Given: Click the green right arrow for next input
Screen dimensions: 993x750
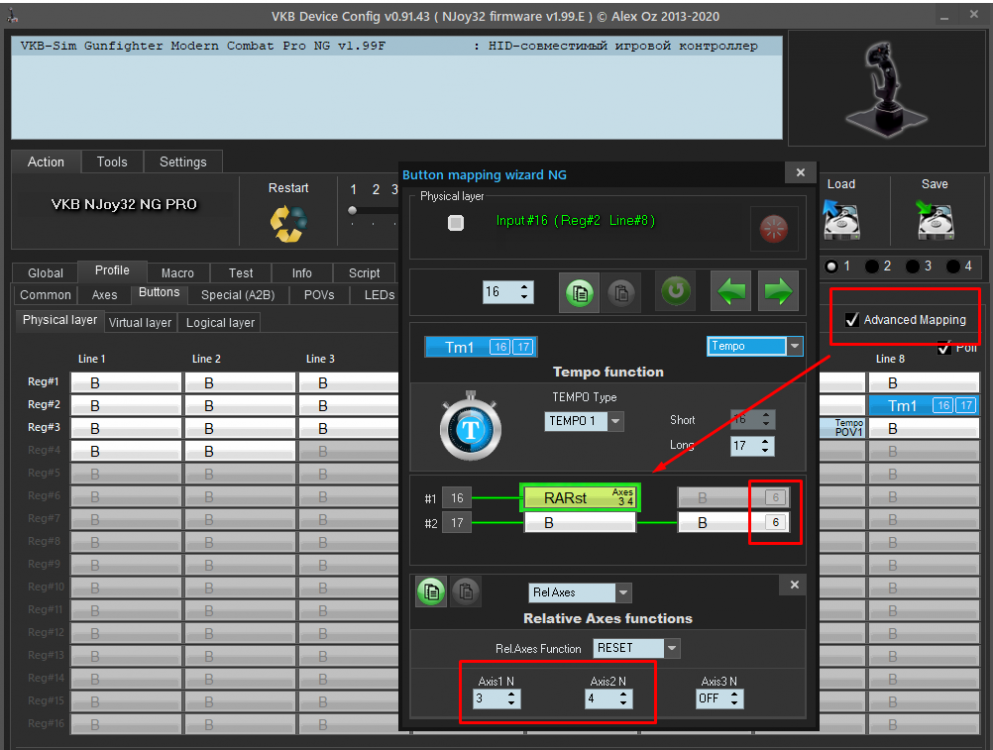Looking at the screenshot, I should 778,293.
